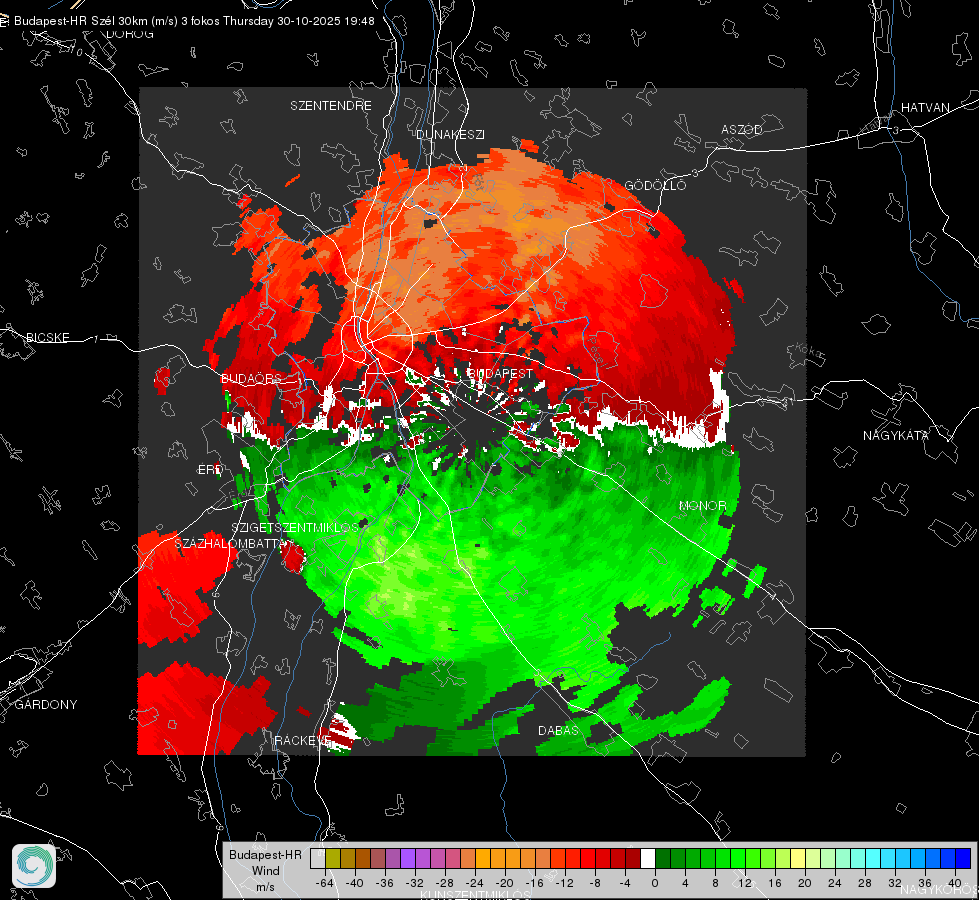Click the SZÁZHALOMBATTA map label

coord(229,543)
